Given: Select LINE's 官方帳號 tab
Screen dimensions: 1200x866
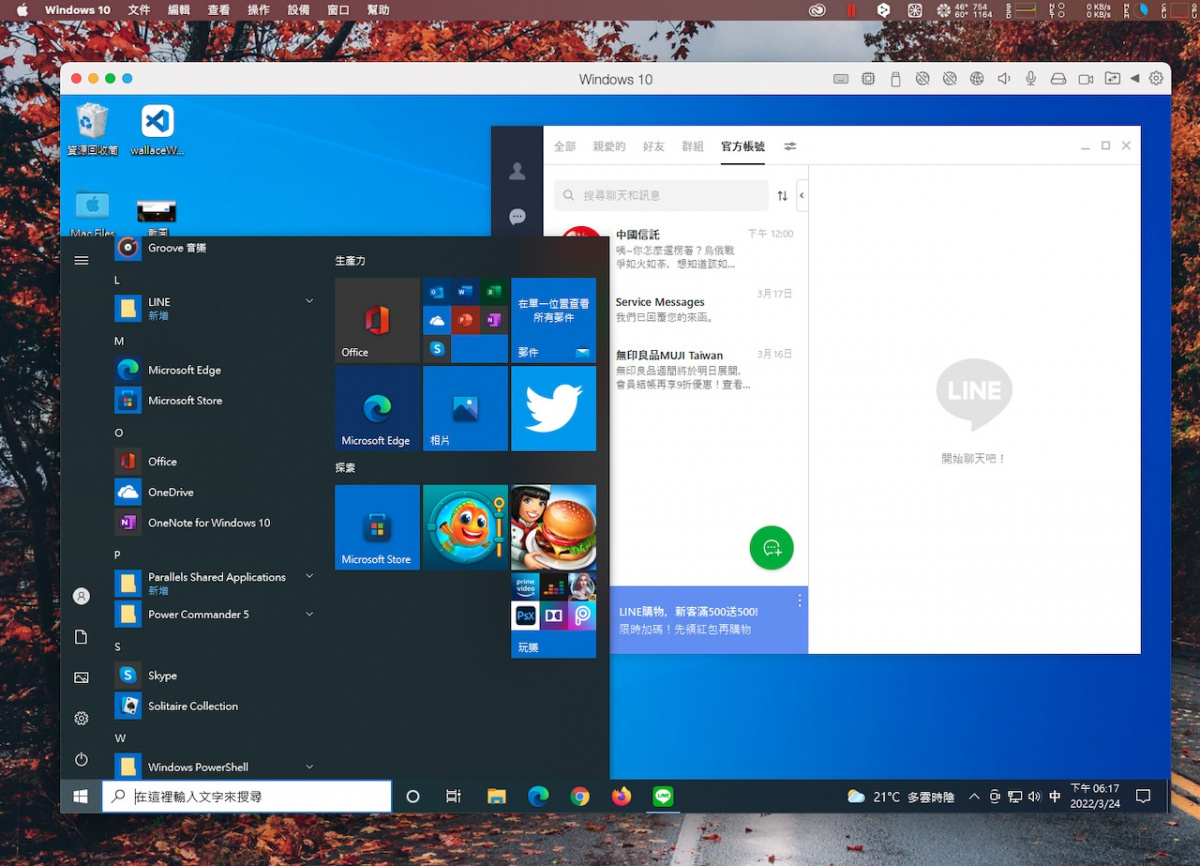Looking at the screenshot, I should (743, 146).
